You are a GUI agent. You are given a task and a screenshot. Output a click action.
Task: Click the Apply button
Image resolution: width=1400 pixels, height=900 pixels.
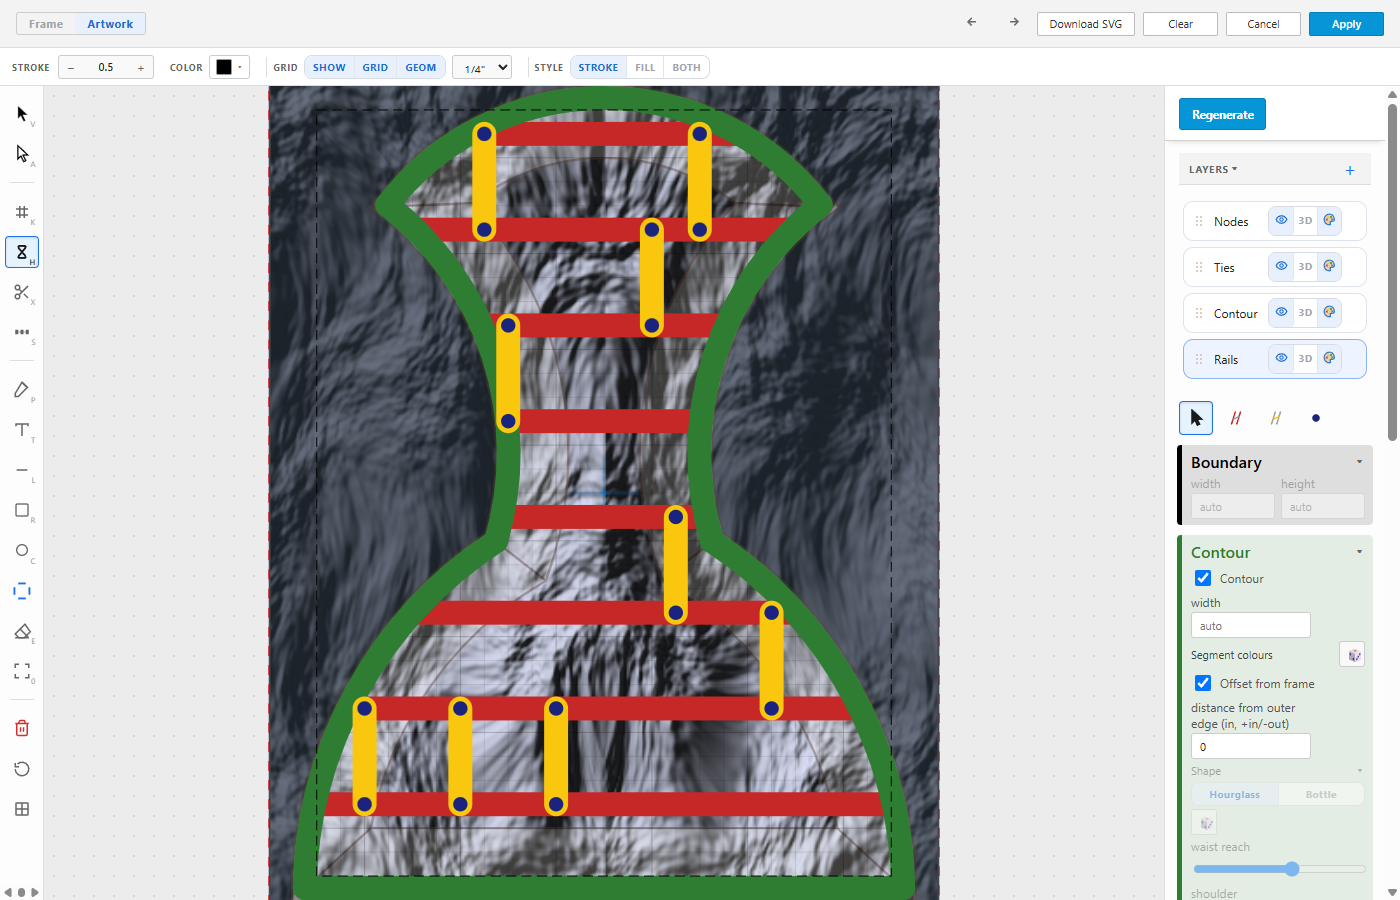point(1346,24)
